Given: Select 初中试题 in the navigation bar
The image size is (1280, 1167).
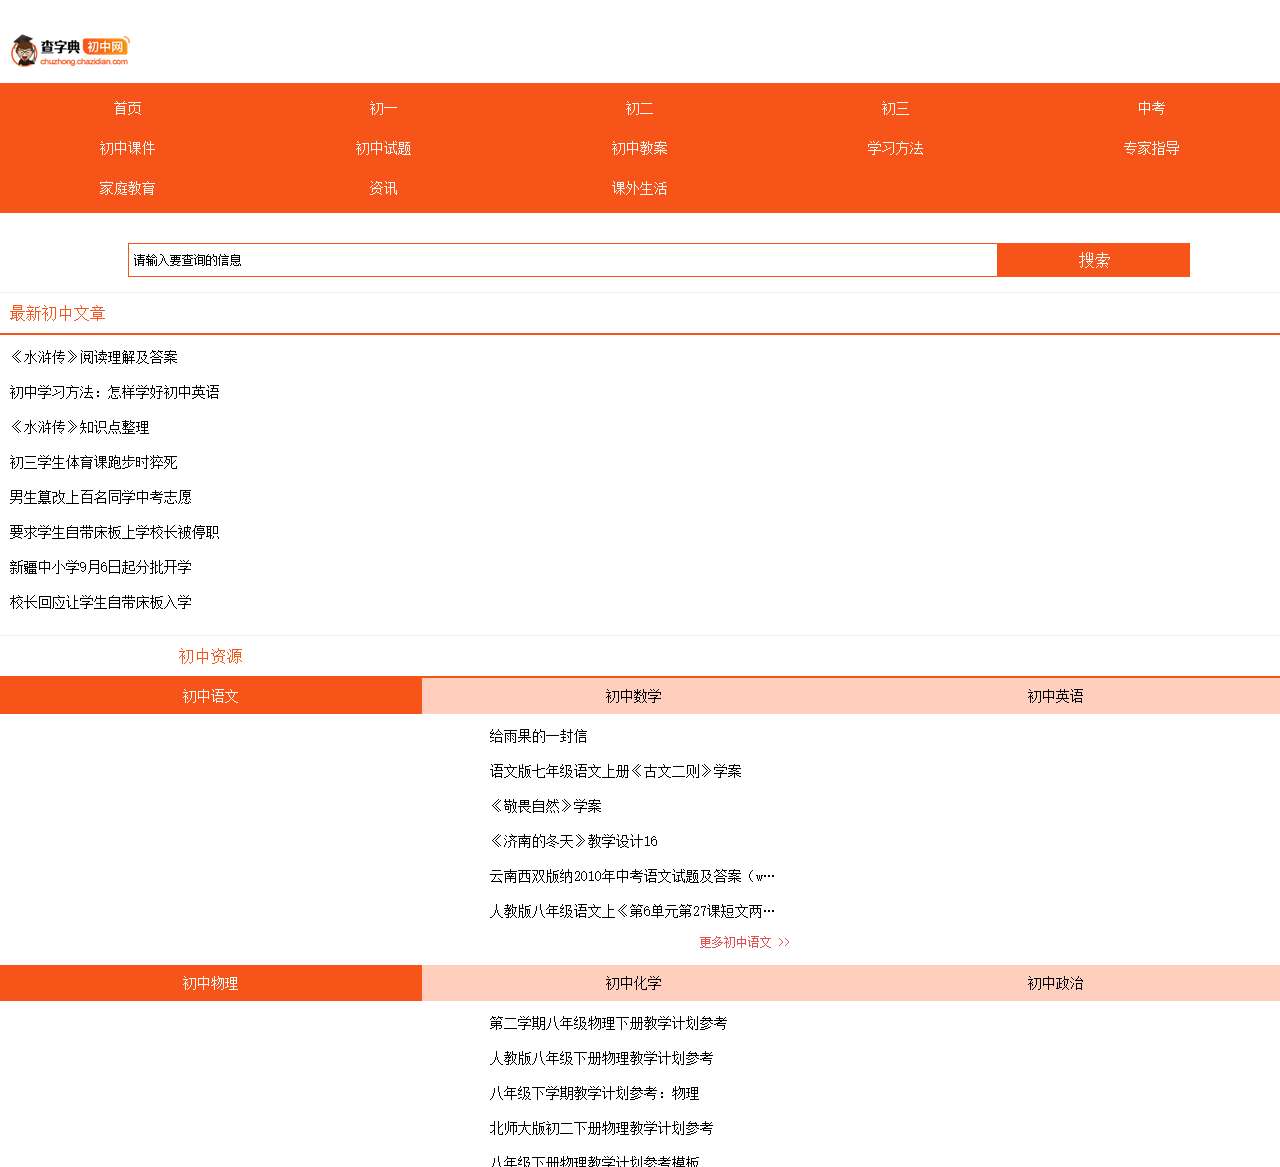Looking at the screenshot, I should (x=383, y=148).
